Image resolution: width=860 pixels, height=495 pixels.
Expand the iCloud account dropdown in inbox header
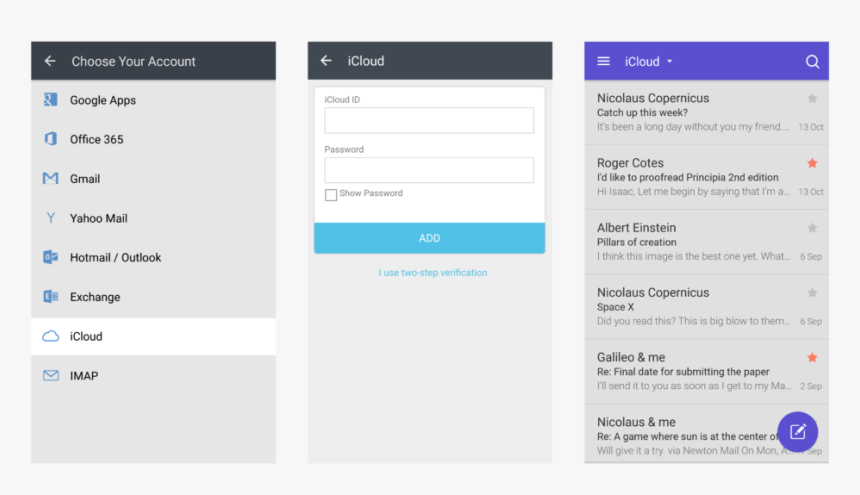(x=670, y=61)
